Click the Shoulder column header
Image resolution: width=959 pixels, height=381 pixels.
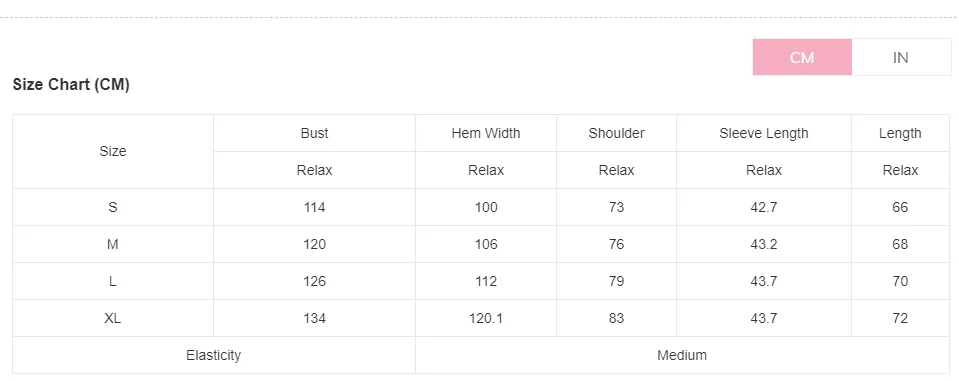(x=616, y=133)
